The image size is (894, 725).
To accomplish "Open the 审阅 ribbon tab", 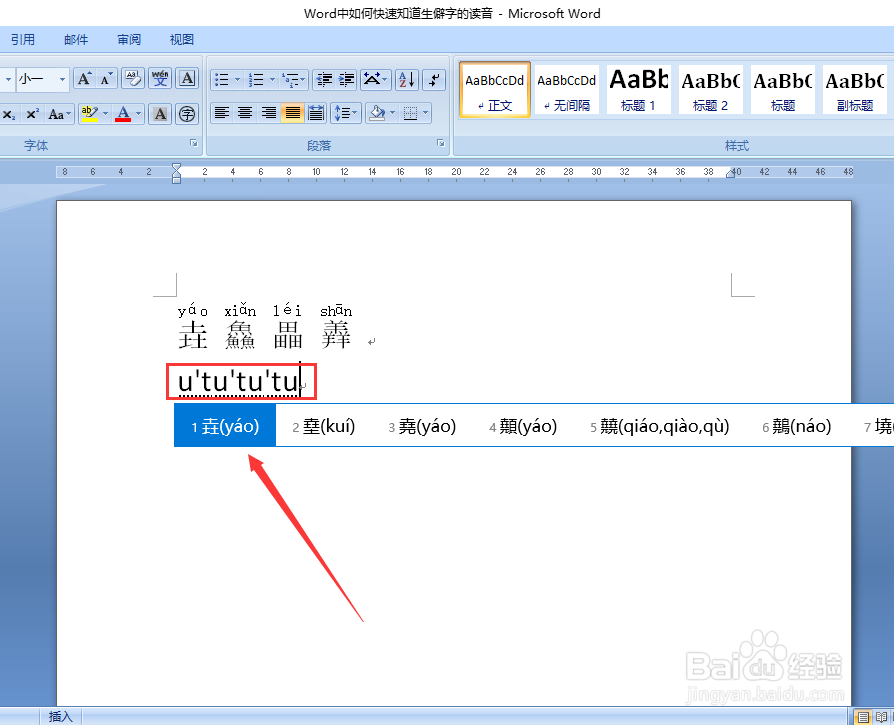I will [129, 40].
